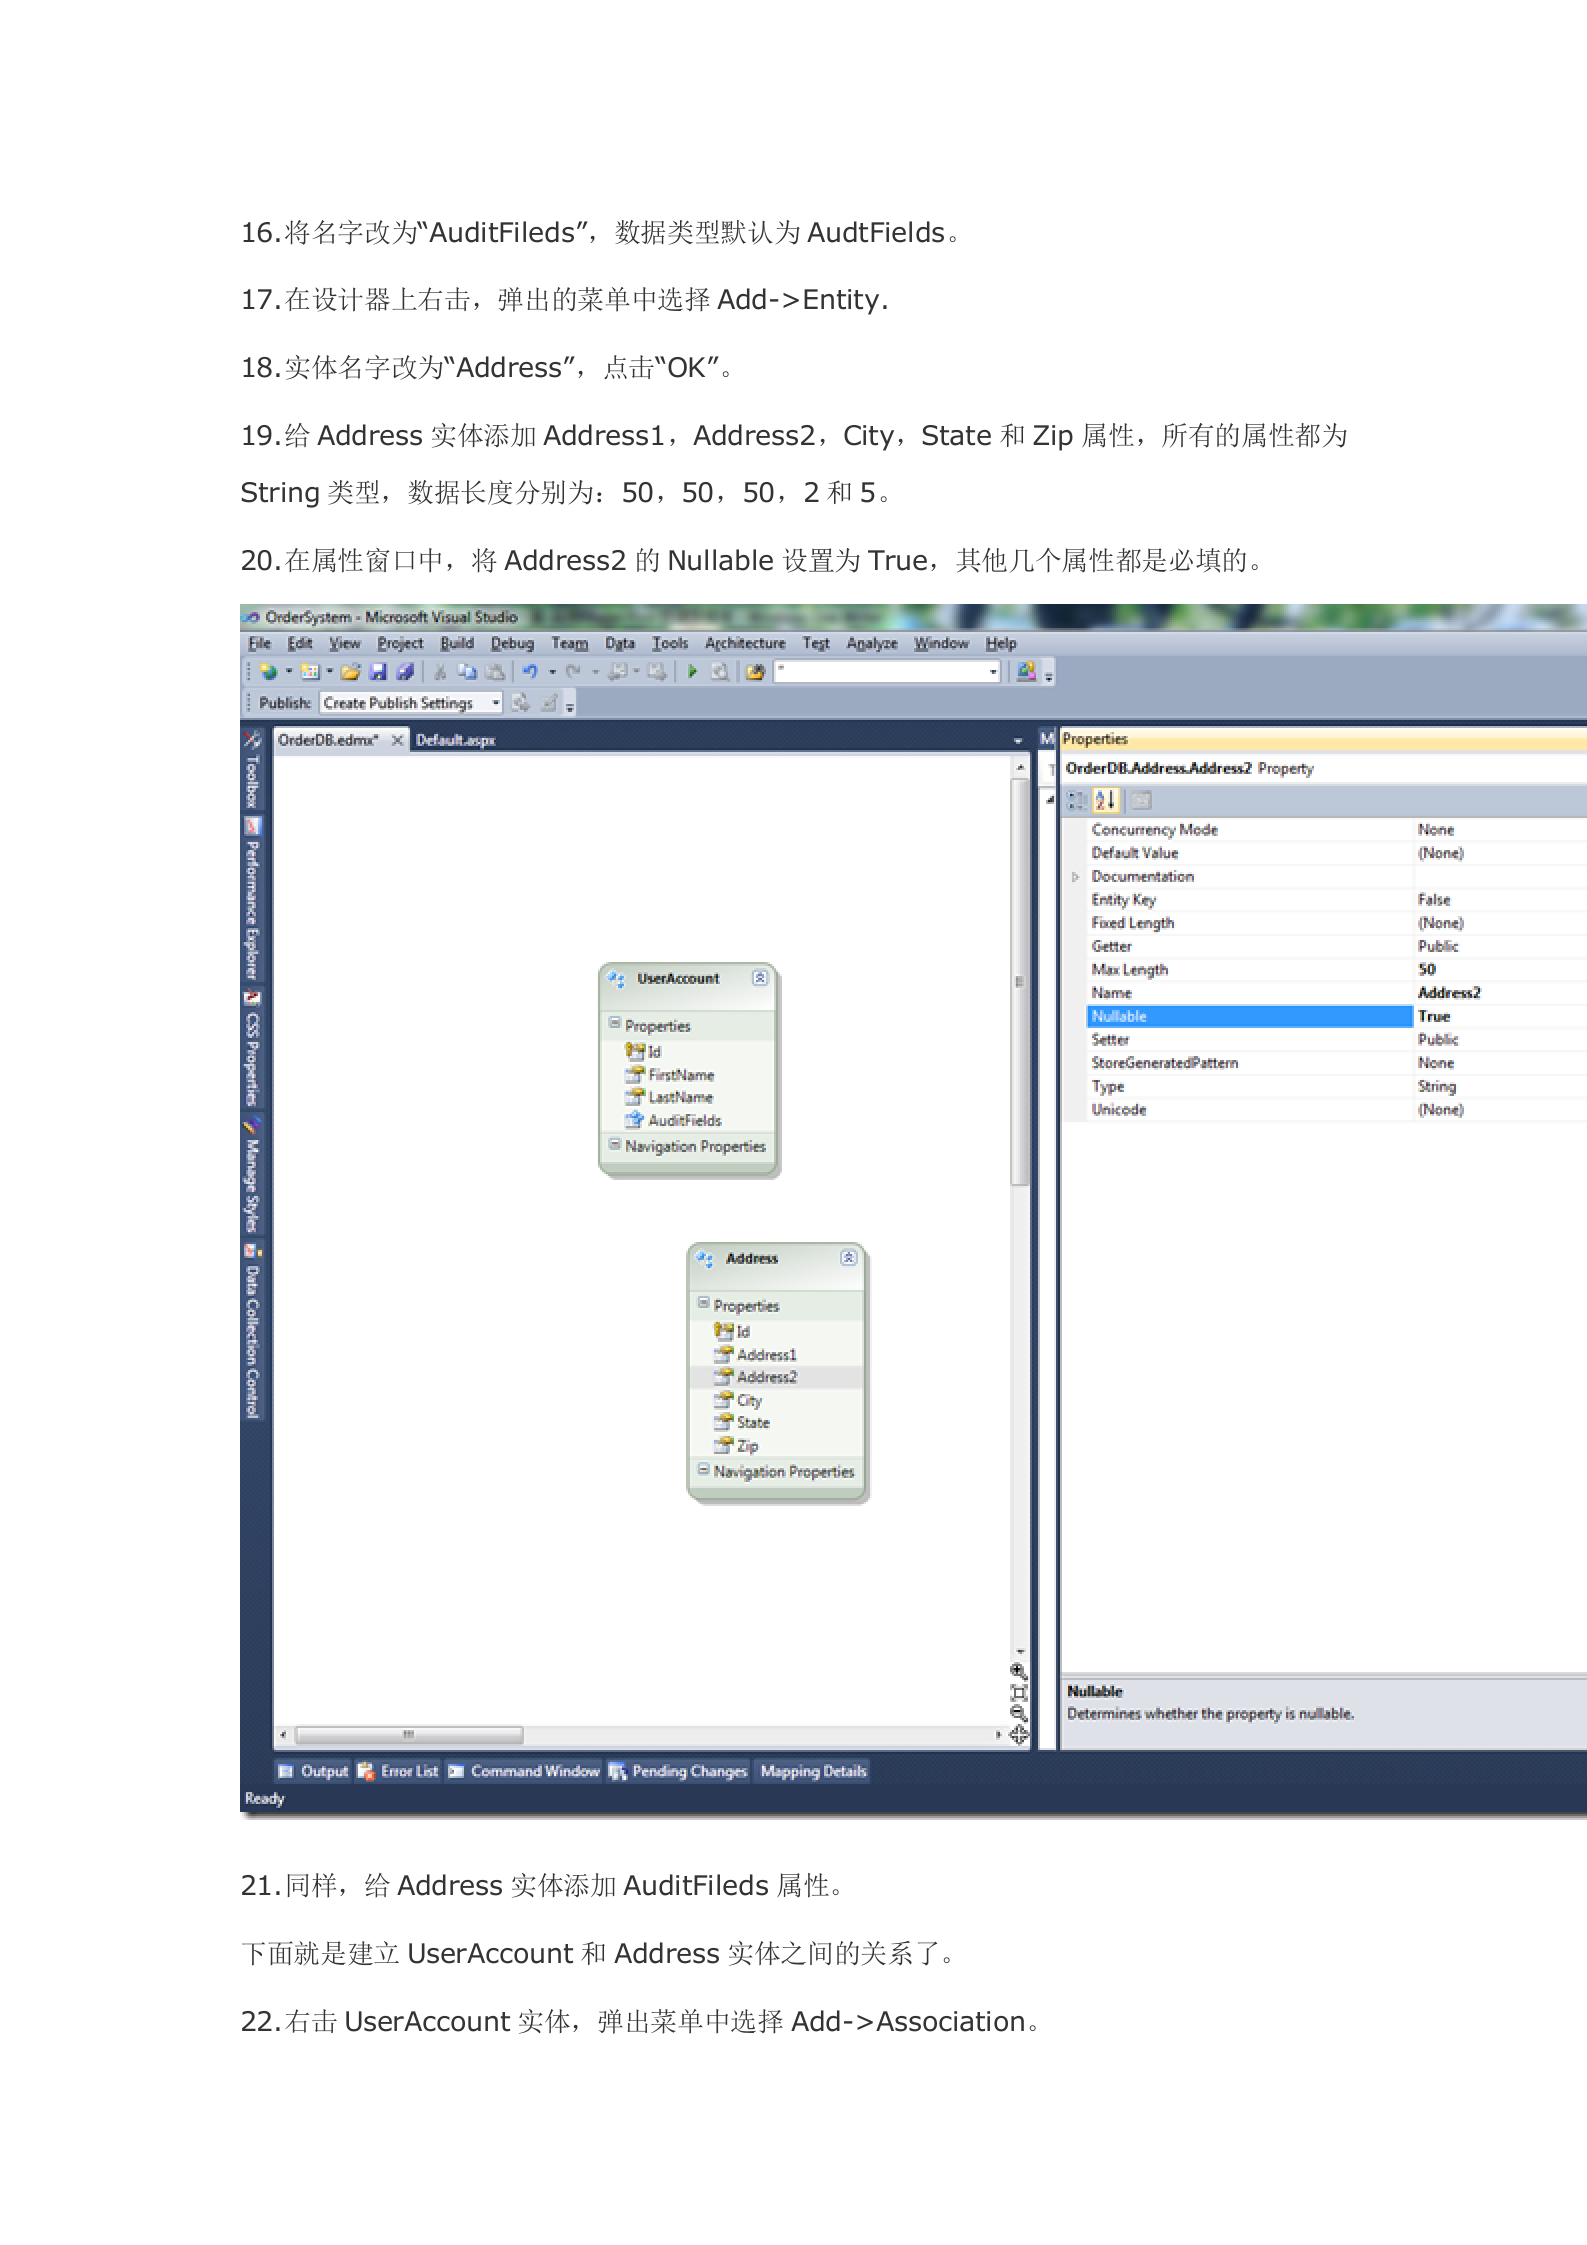Select the Type property row

pyautogui.click(x=1337, y=1086)
